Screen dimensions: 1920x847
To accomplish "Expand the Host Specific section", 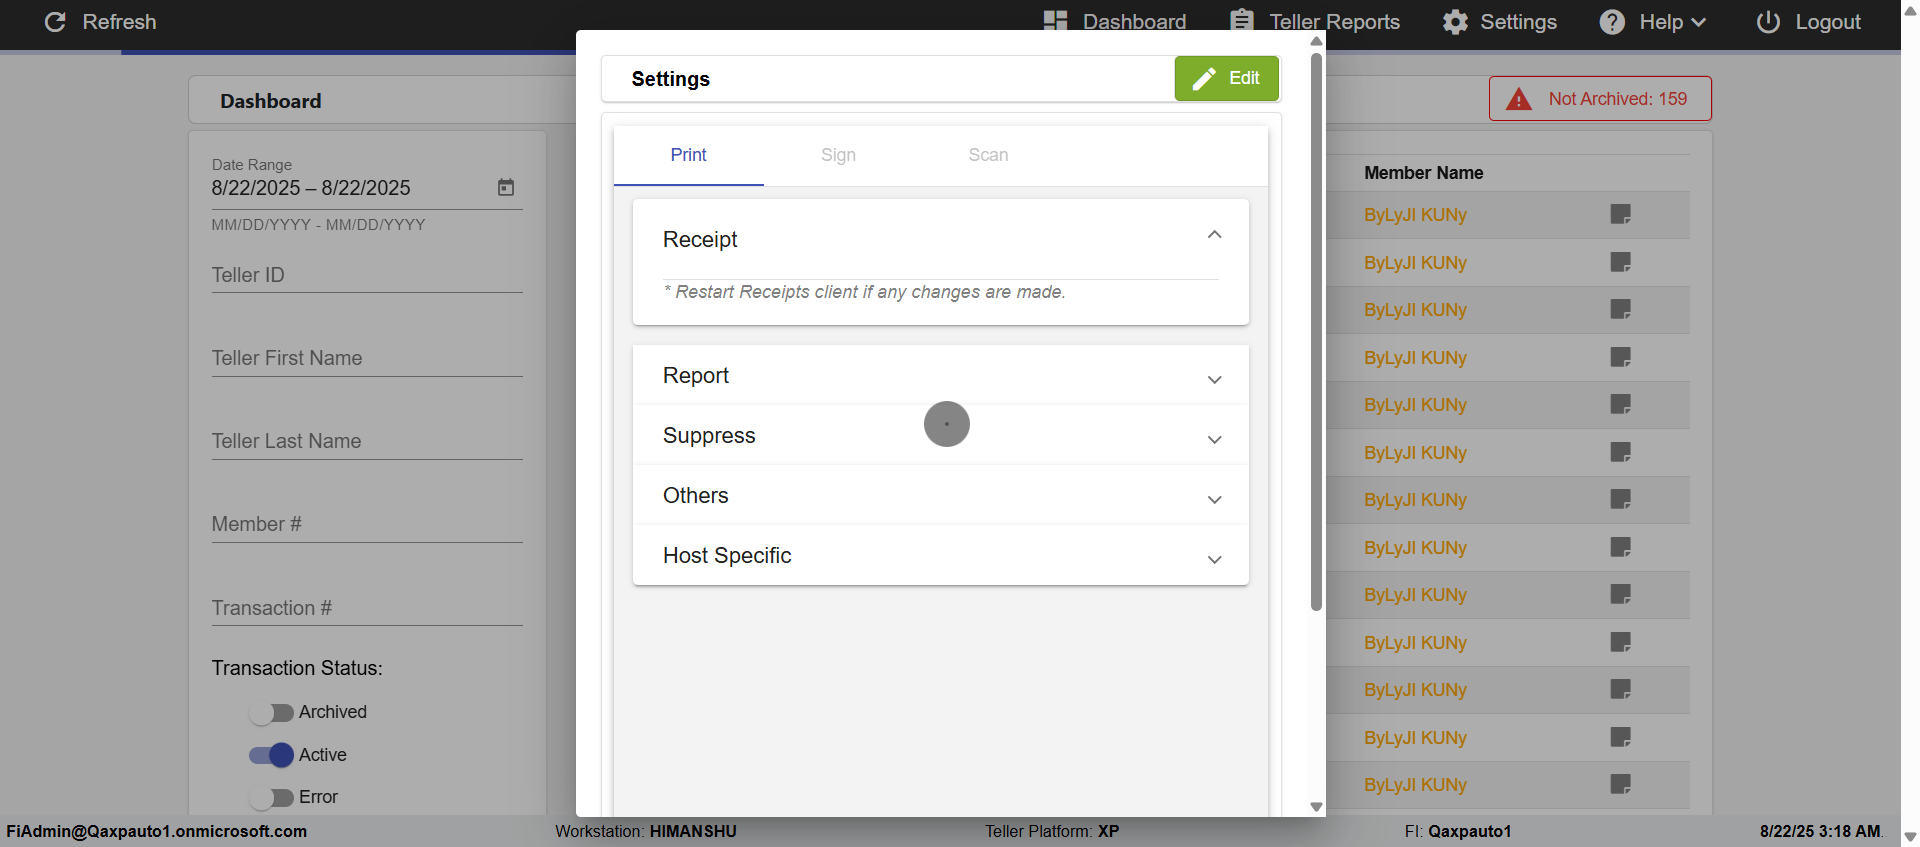I will [1214, 559].
